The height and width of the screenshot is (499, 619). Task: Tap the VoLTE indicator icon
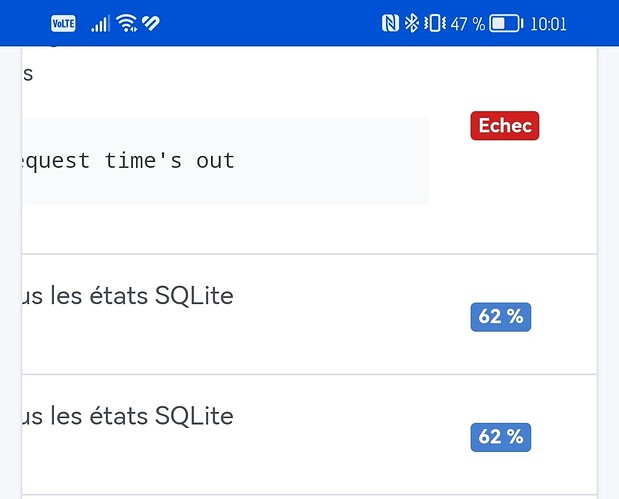pyautogui.click(x=63, y=23)
